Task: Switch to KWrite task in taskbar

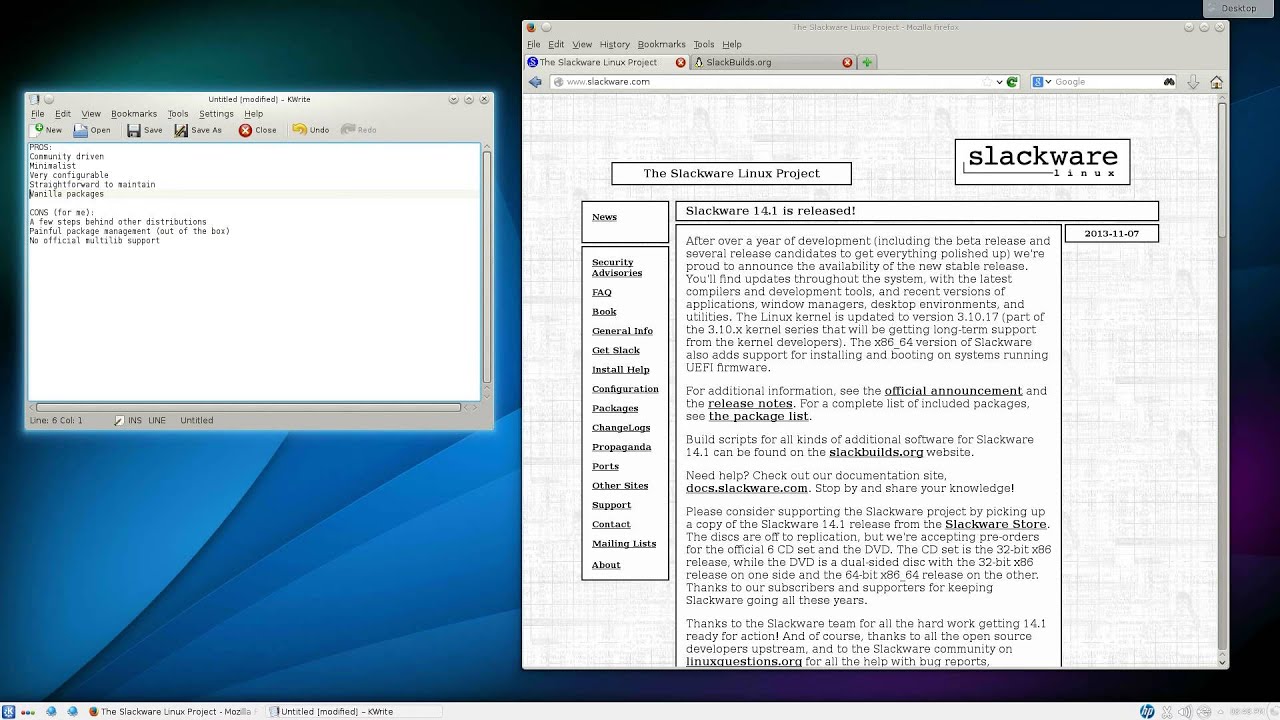Action: pyautogui.click(x=355, y=712)
